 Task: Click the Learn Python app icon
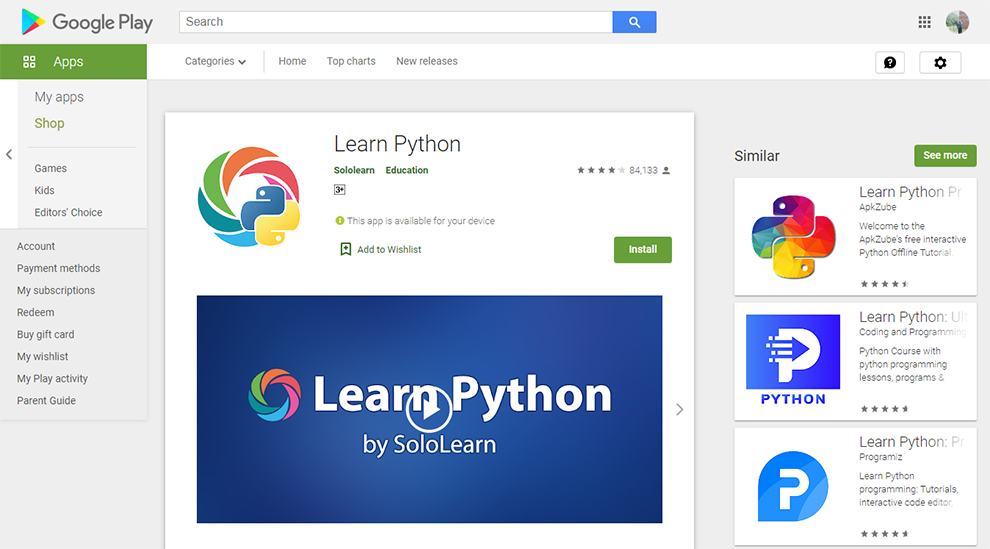[x=249, y=196]
